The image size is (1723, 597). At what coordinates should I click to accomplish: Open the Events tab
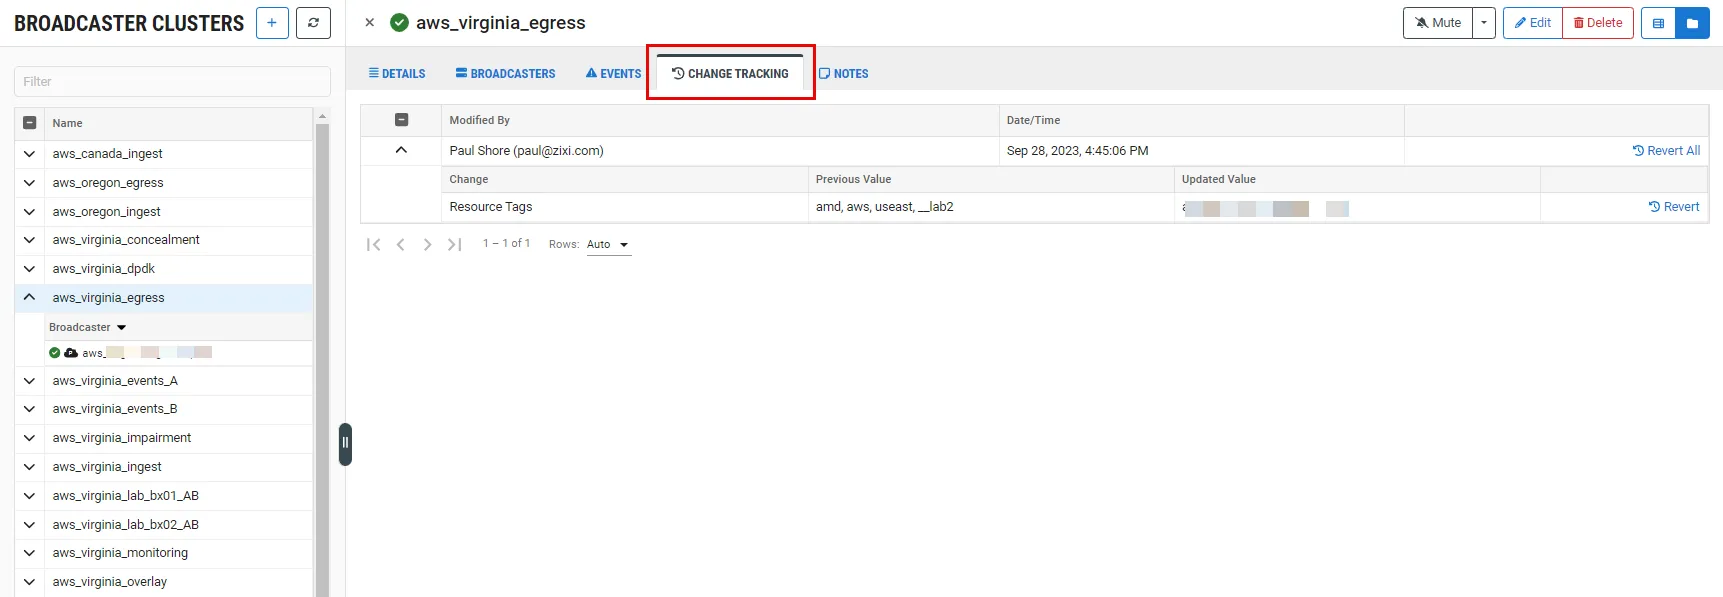click(613, 74)
